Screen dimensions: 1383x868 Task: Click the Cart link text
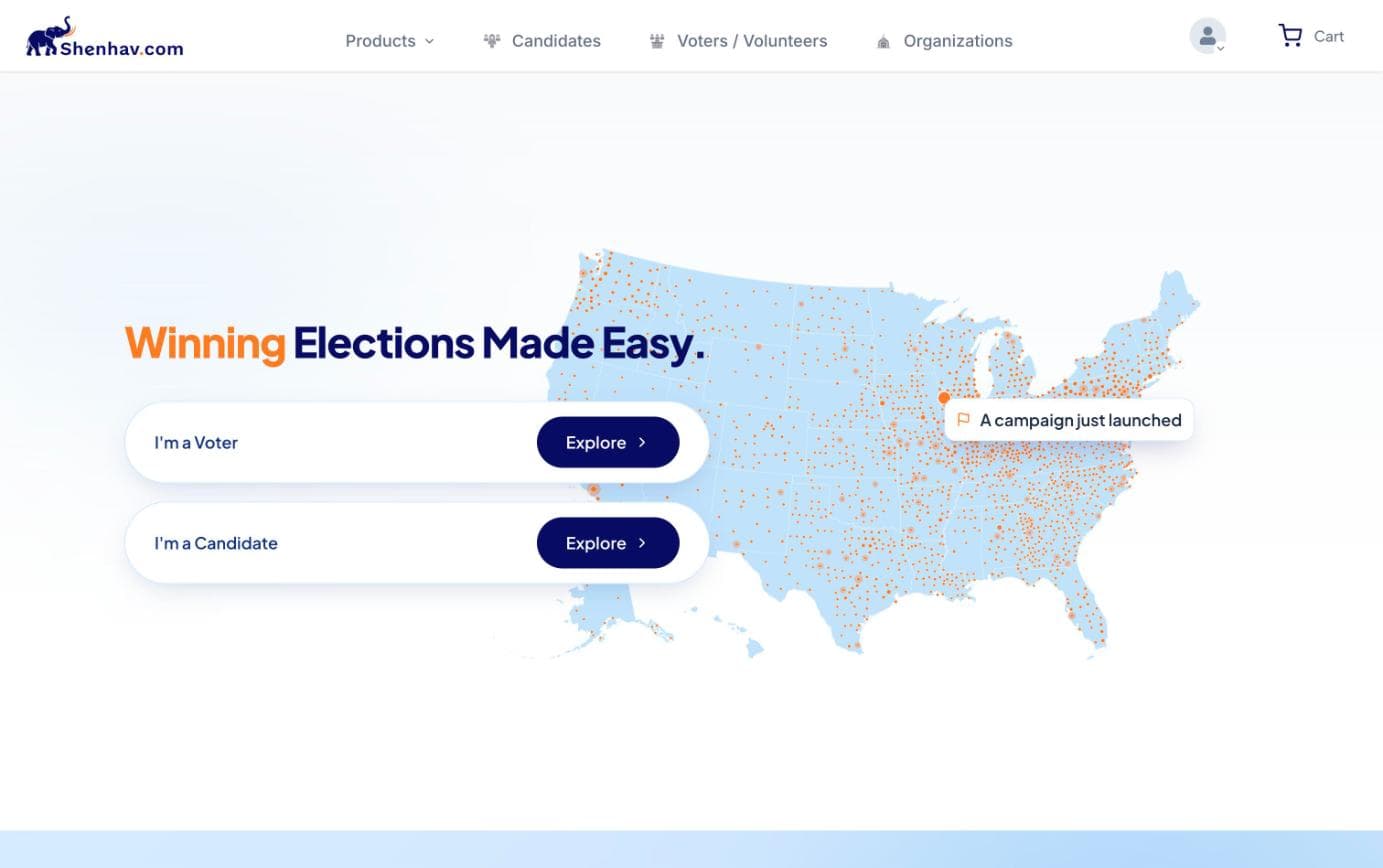pyautogui.click(x=1329, y=36)
